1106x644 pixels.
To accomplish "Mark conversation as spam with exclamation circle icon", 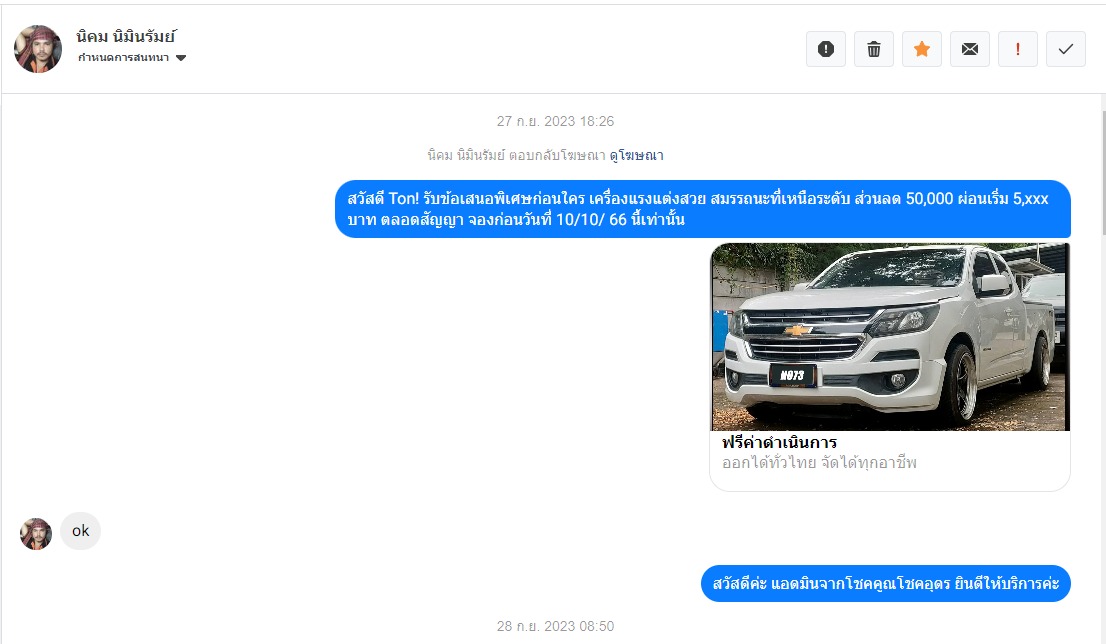I will coord(825,49).
